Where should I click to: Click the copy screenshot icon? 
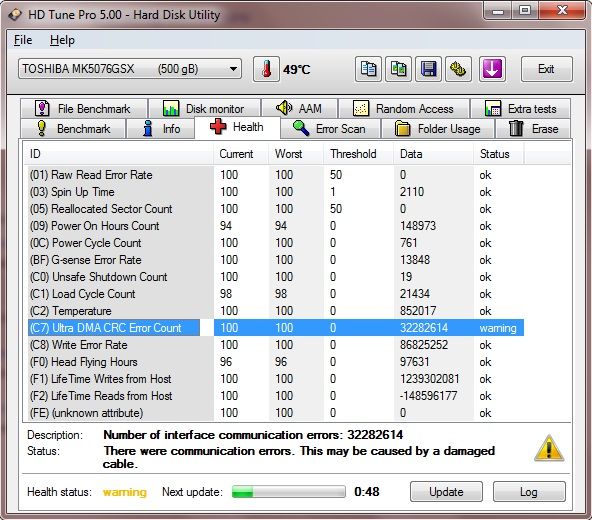(398, 69)
